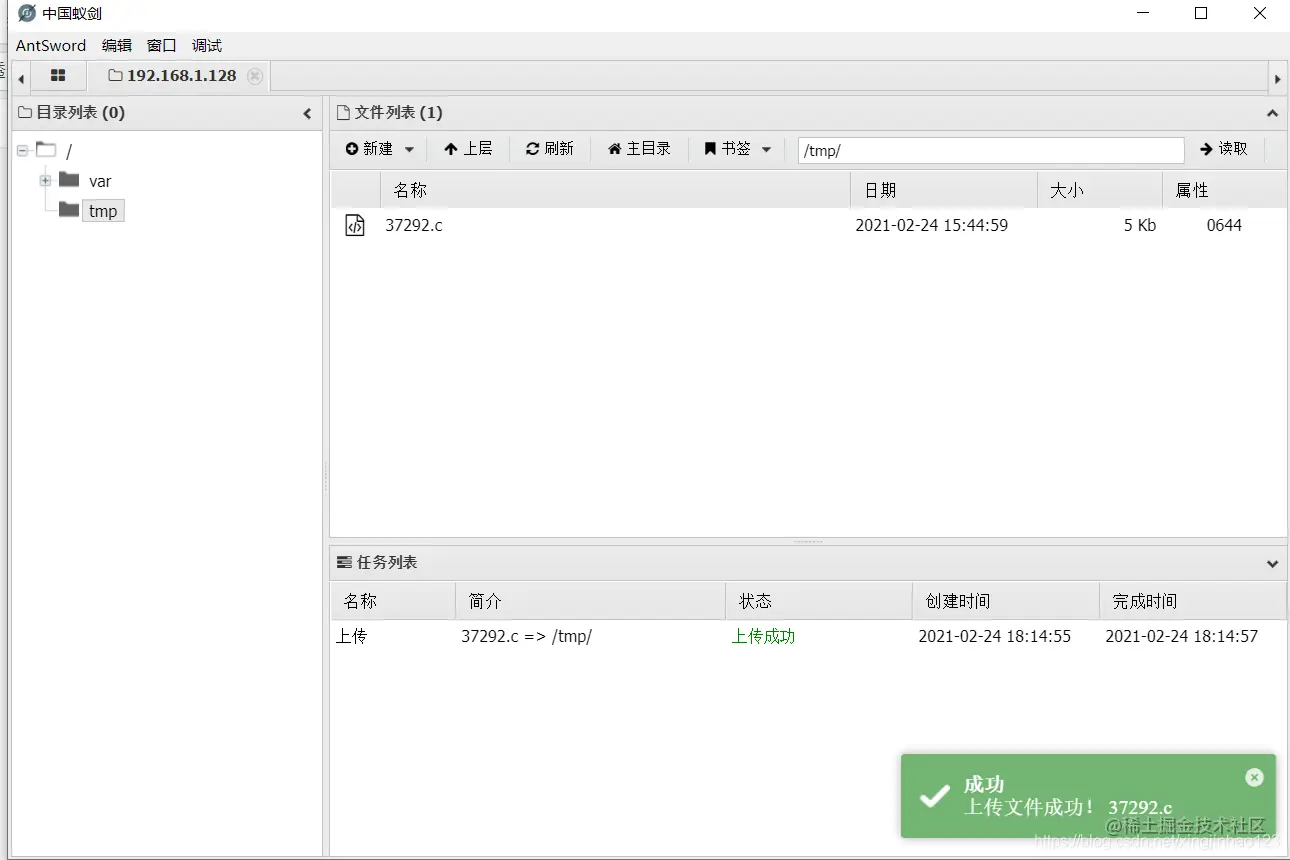Sort files by 日期 column
Image resolution: width=1290 pixels, height=860 pixels.
click(x=944, y=190)
